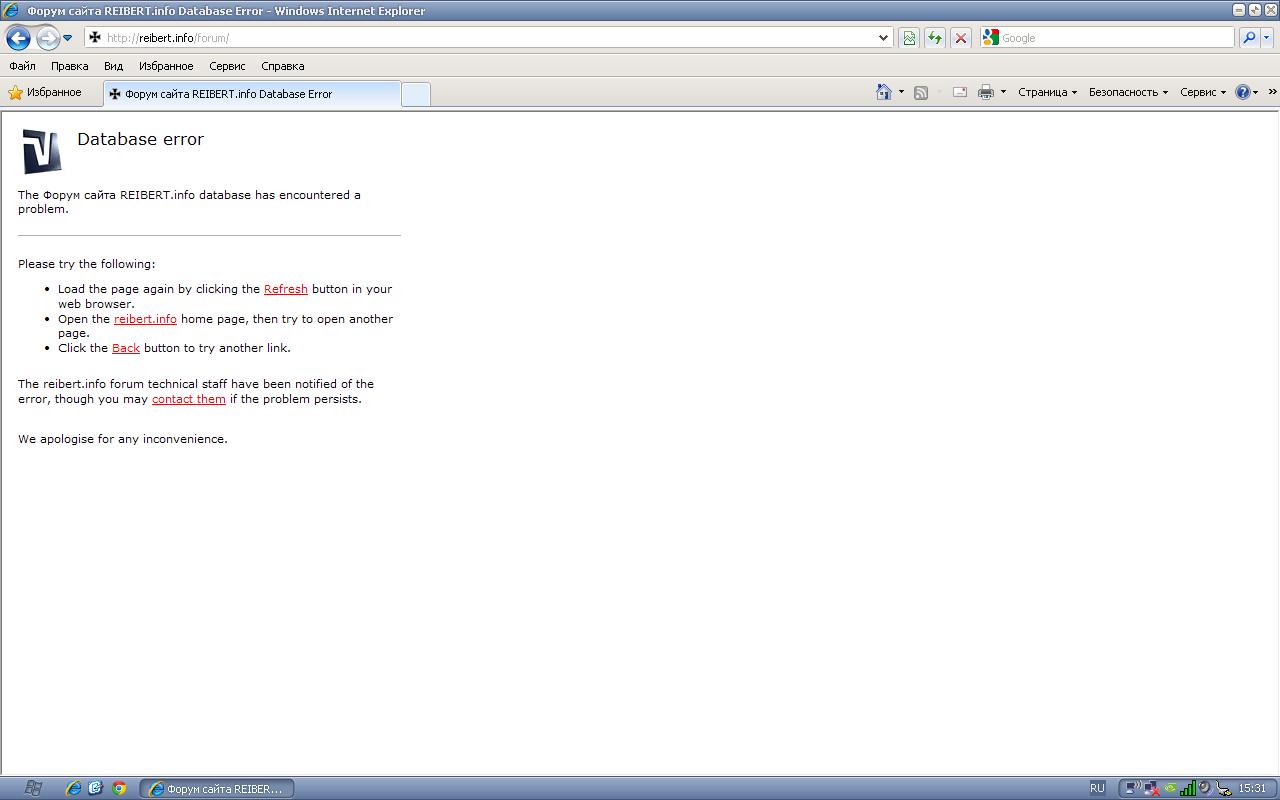This screenshot has width=1280, height=800.
Task: Launch Chrome from the quick launch bar
Action: point(119,788)
